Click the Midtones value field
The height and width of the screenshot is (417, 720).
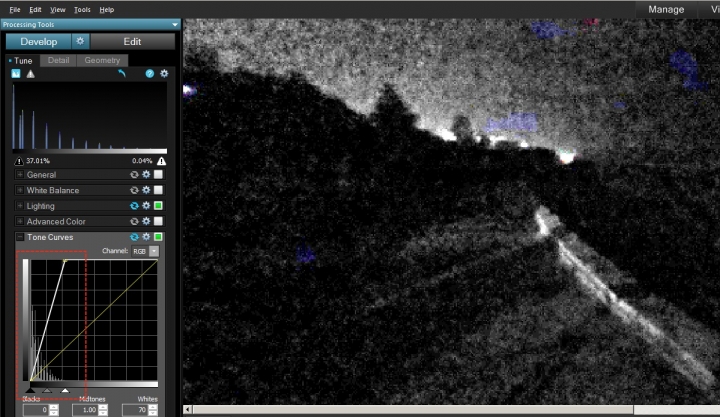click(85, 410)
